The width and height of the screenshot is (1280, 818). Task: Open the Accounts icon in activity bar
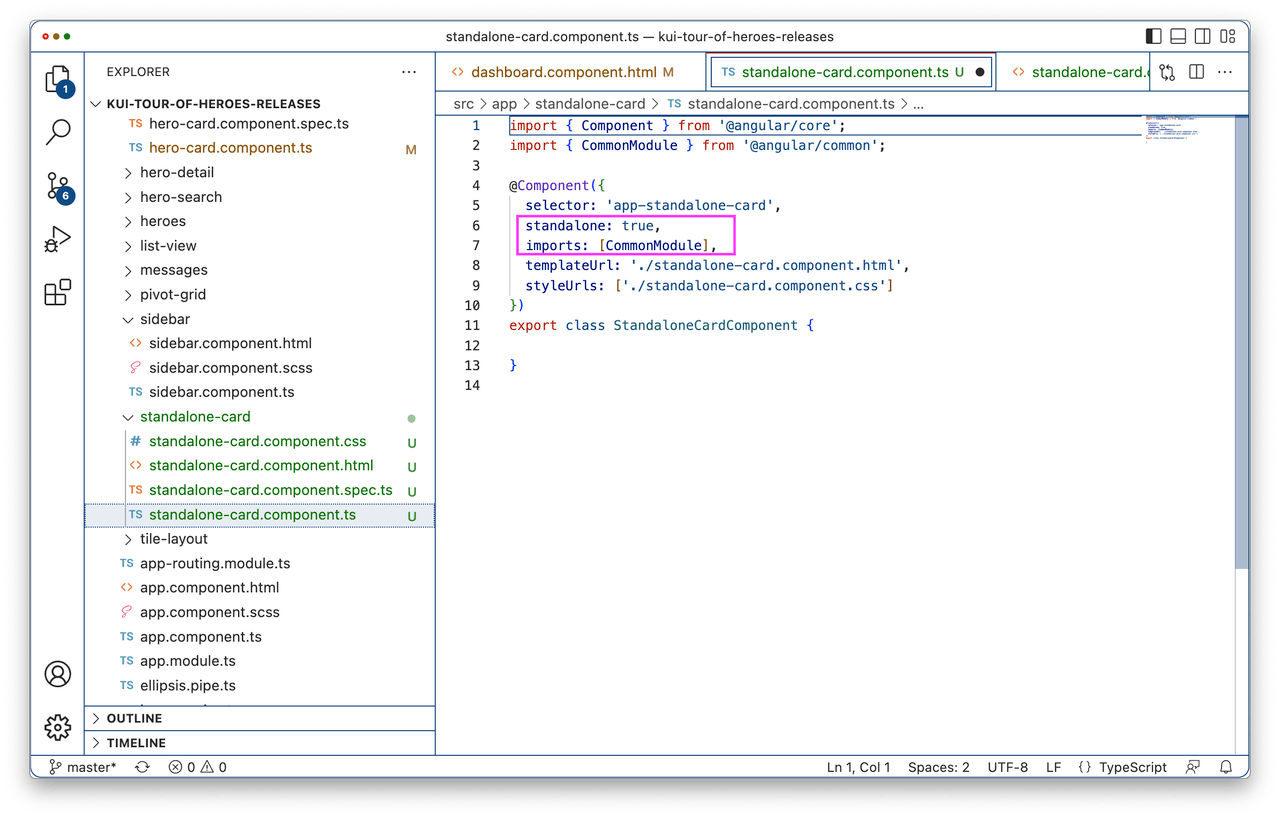[58, 674]
